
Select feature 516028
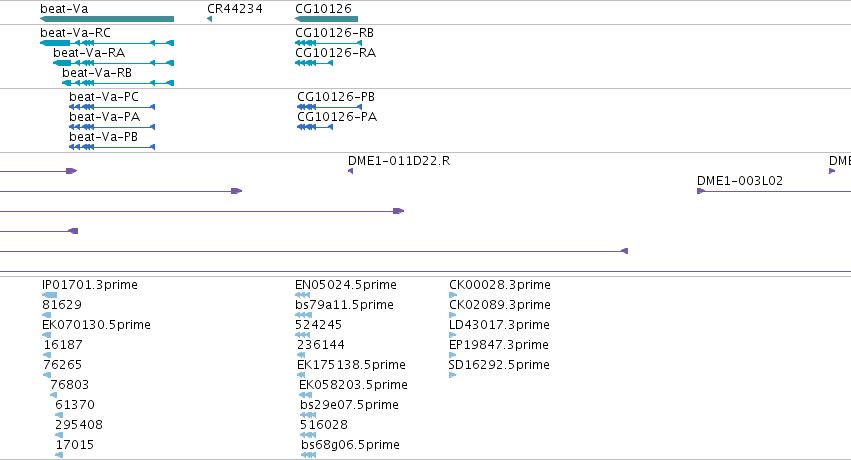tap(324, 425)
